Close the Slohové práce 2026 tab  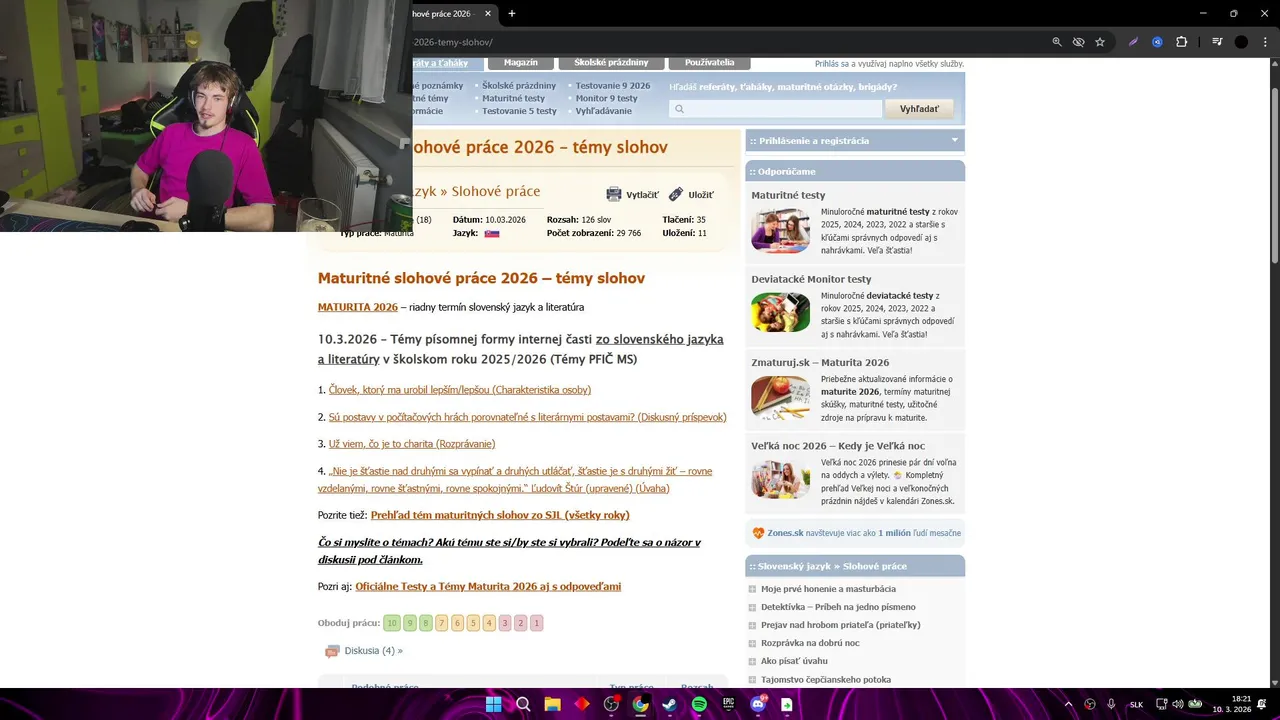click(x=488, y=14)
